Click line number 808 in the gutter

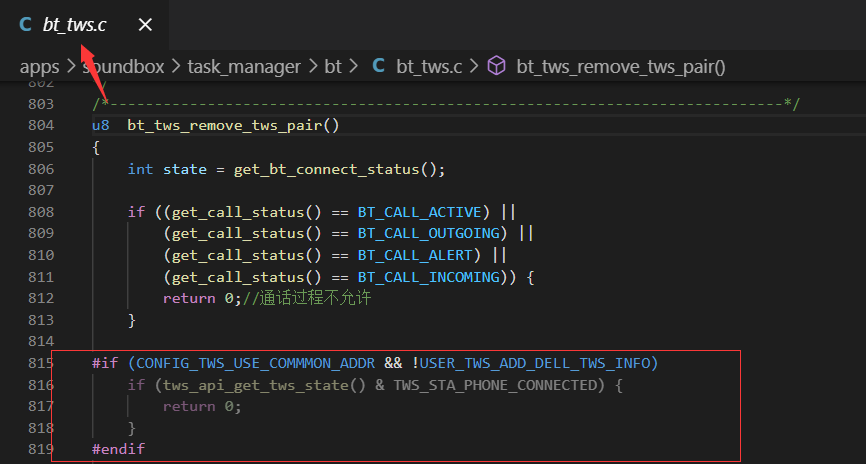pyautogui.click(x=41, y=212)
